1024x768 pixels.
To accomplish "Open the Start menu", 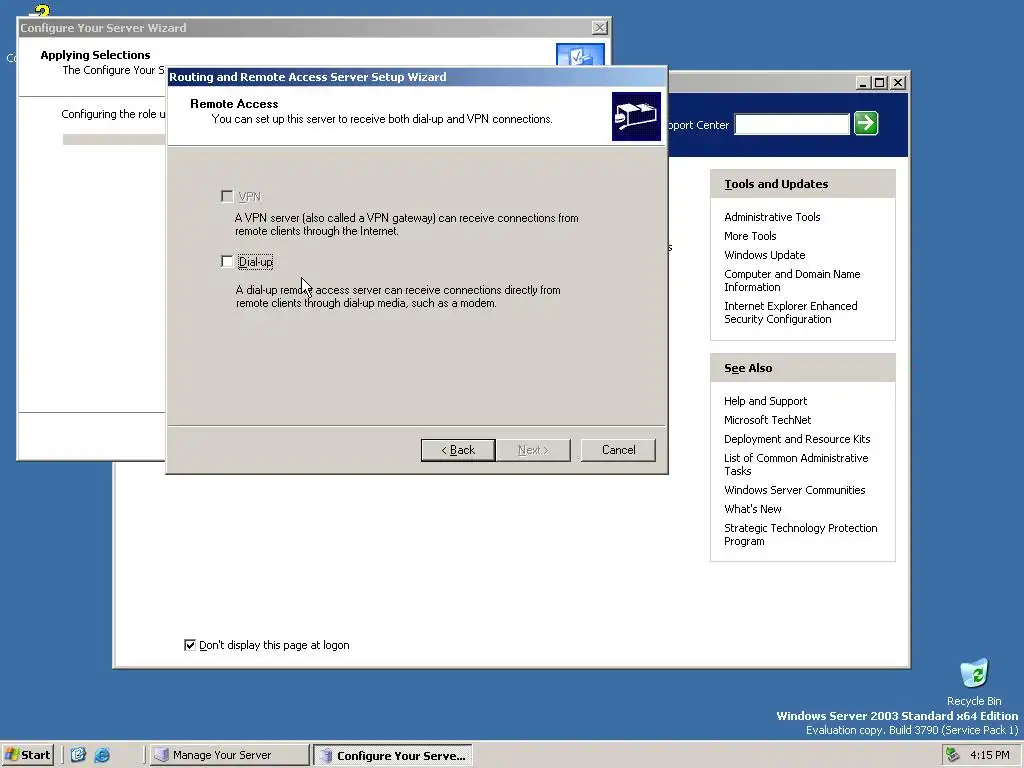I will coord(27,755).
